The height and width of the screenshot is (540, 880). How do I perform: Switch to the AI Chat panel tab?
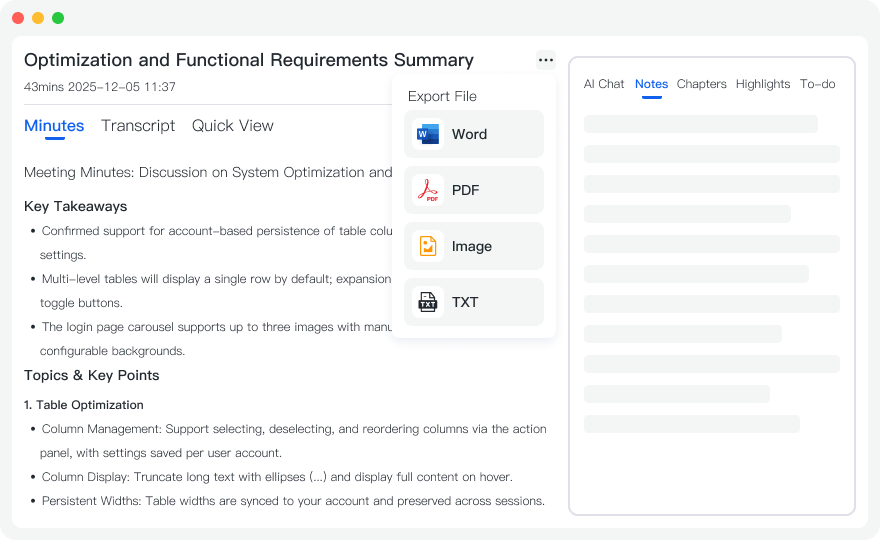[x=604, y=84]
